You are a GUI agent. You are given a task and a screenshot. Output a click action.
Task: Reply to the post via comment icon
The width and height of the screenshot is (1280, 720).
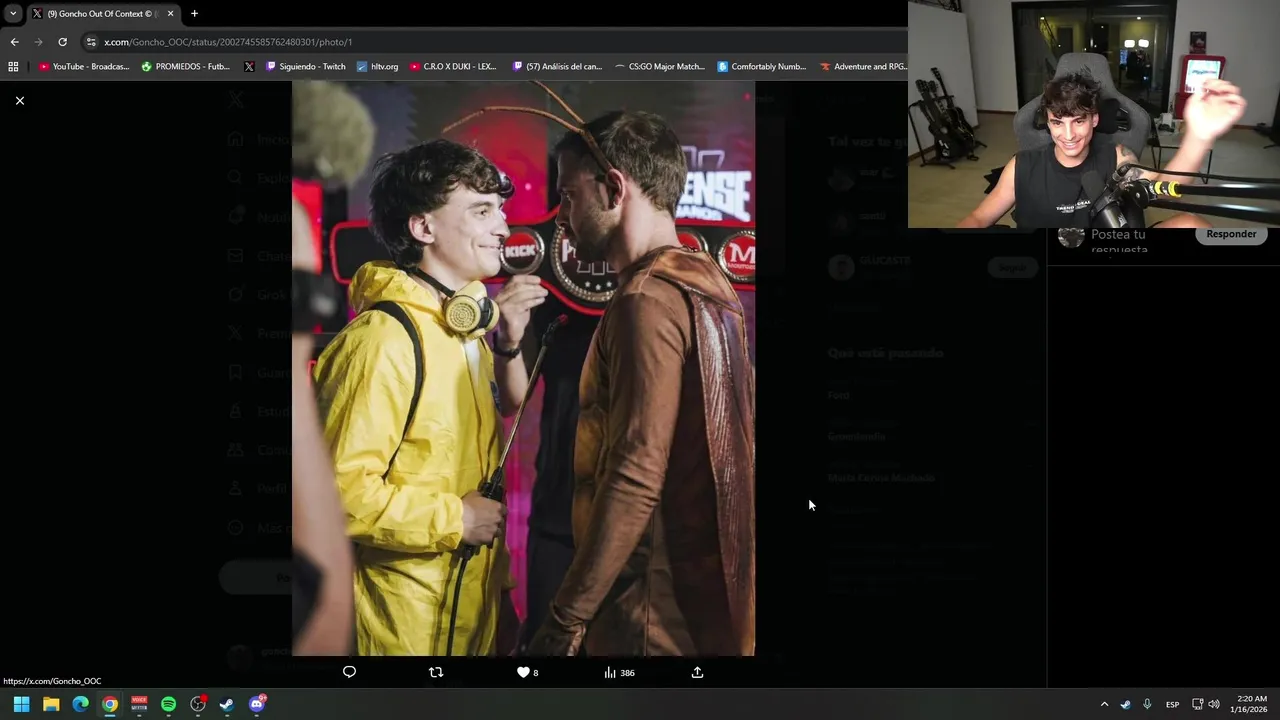tap(349, 672)
